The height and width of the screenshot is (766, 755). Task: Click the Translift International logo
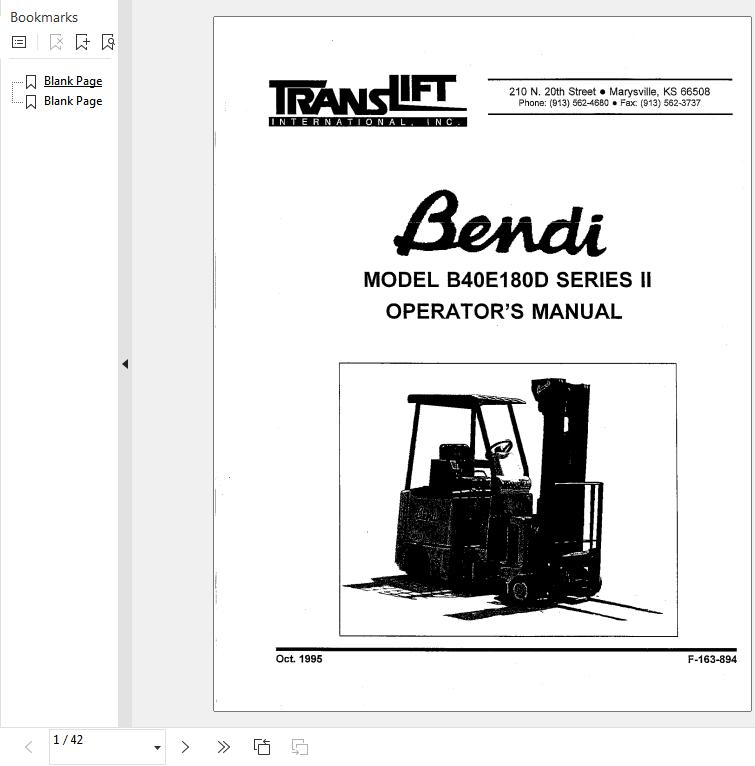click(367, 101)
